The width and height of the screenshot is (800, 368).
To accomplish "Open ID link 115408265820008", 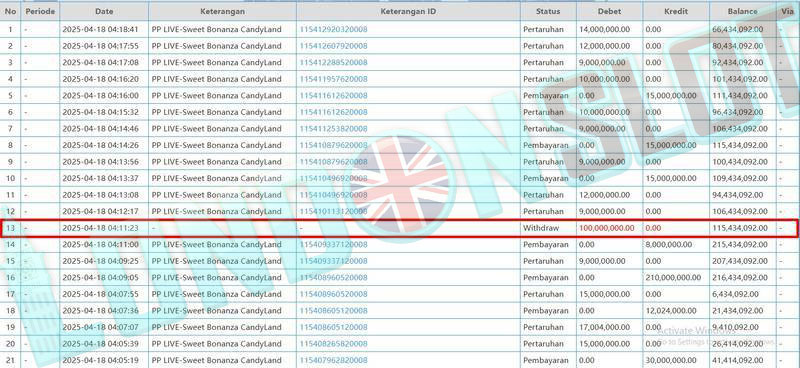I will click(333, 344).
